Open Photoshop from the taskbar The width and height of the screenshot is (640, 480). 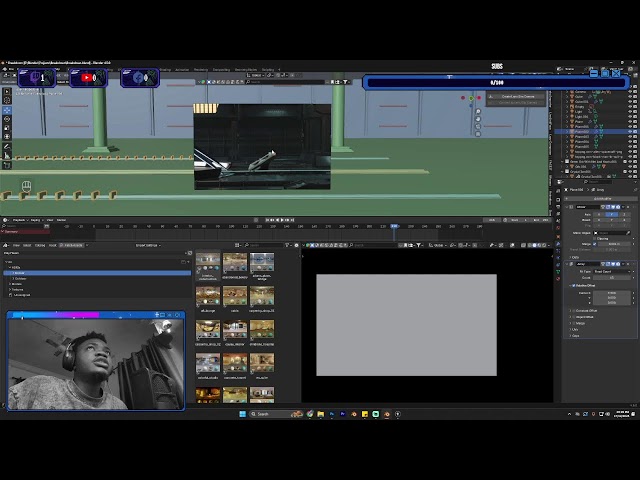point(332,414)
